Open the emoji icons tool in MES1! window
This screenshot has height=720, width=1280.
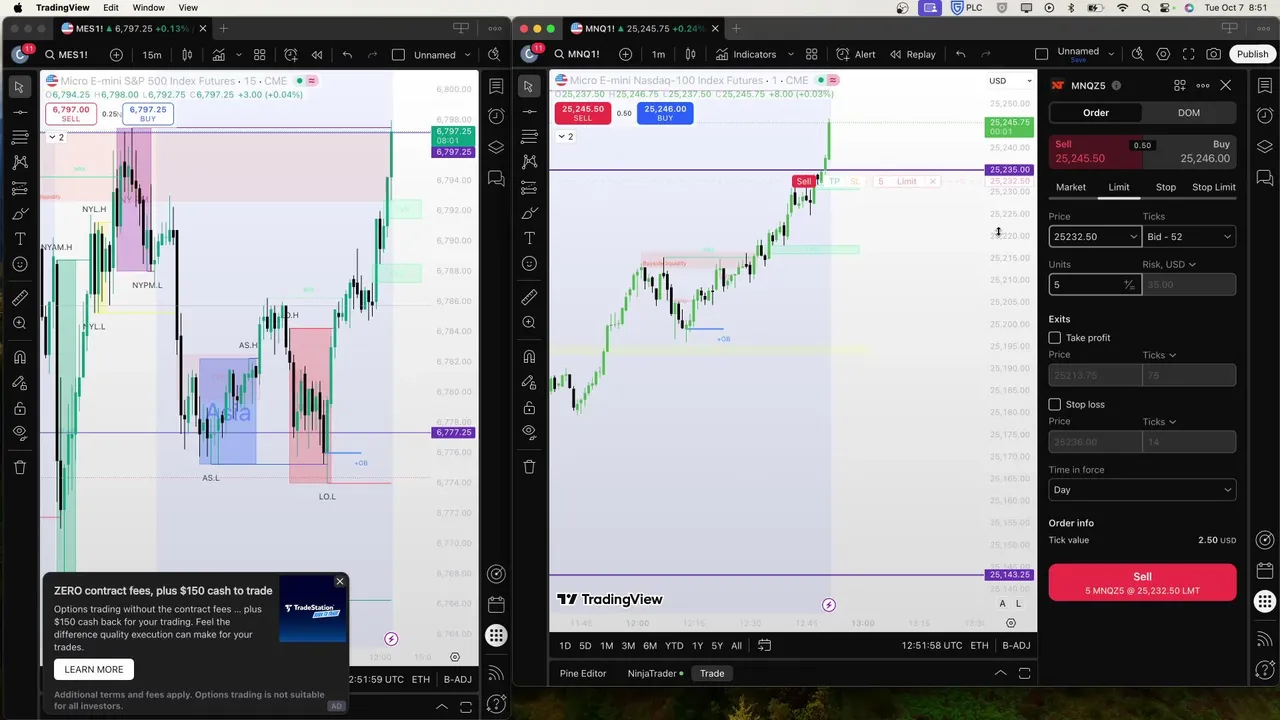(x=19, y=264)
